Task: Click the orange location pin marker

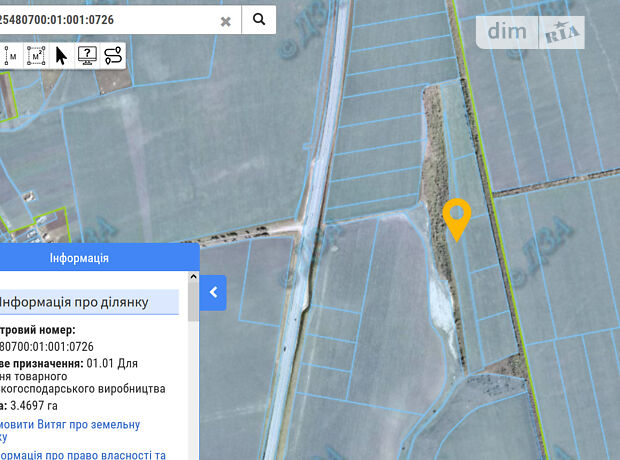Action: 456,217
